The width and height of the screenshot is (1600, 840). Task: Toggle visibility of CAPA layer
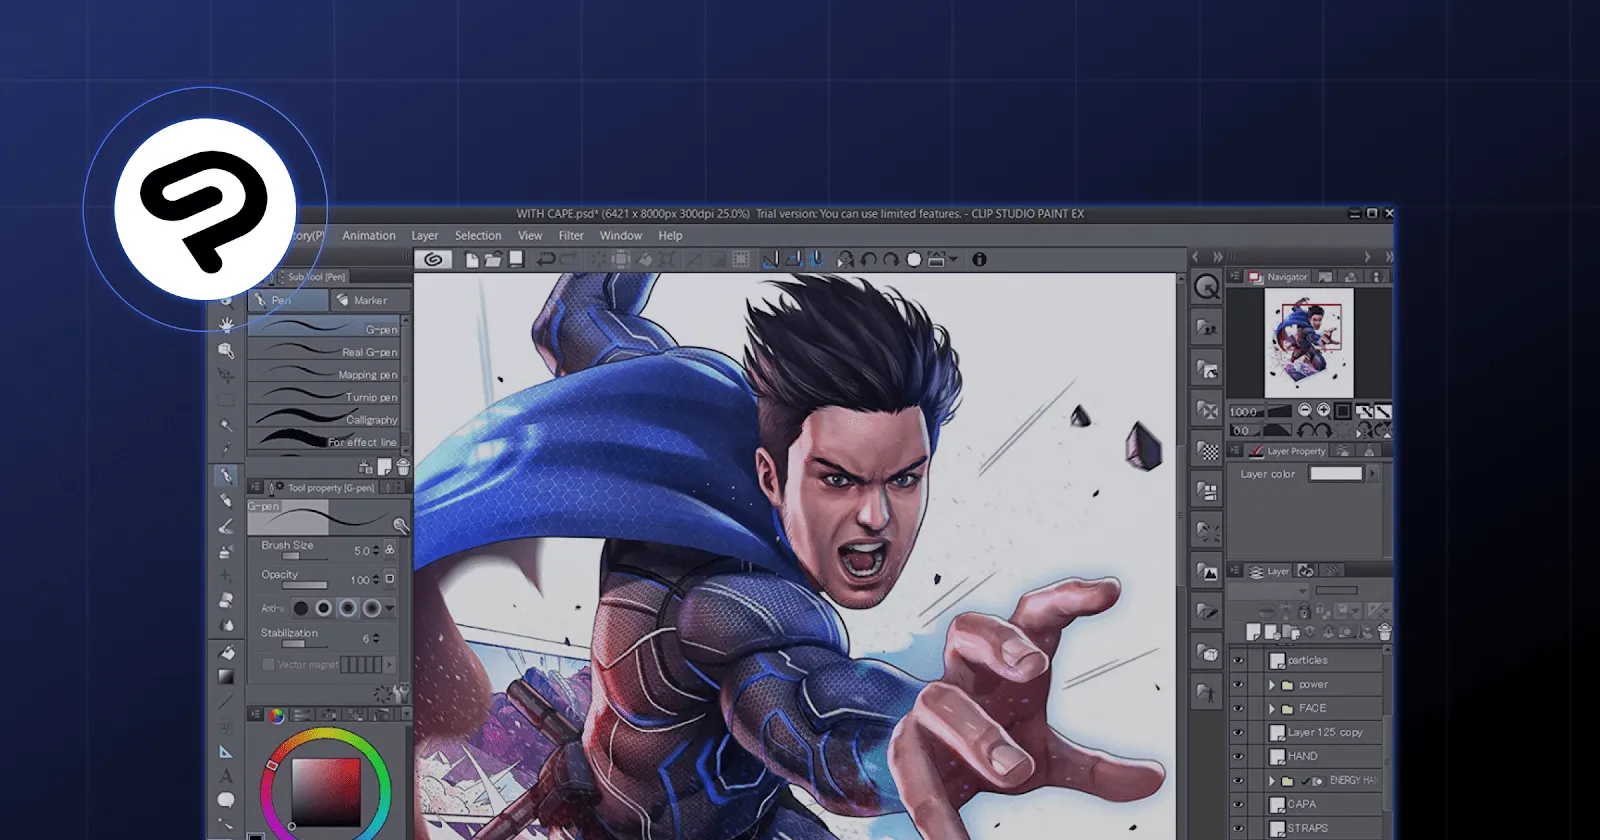click(1238, 804)
